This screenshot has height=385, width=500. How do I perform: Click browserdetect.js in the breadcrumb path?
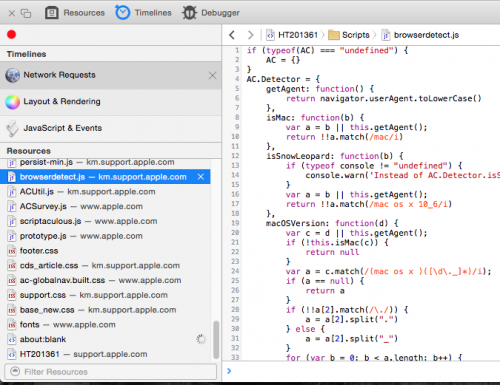tap(420, 35)
